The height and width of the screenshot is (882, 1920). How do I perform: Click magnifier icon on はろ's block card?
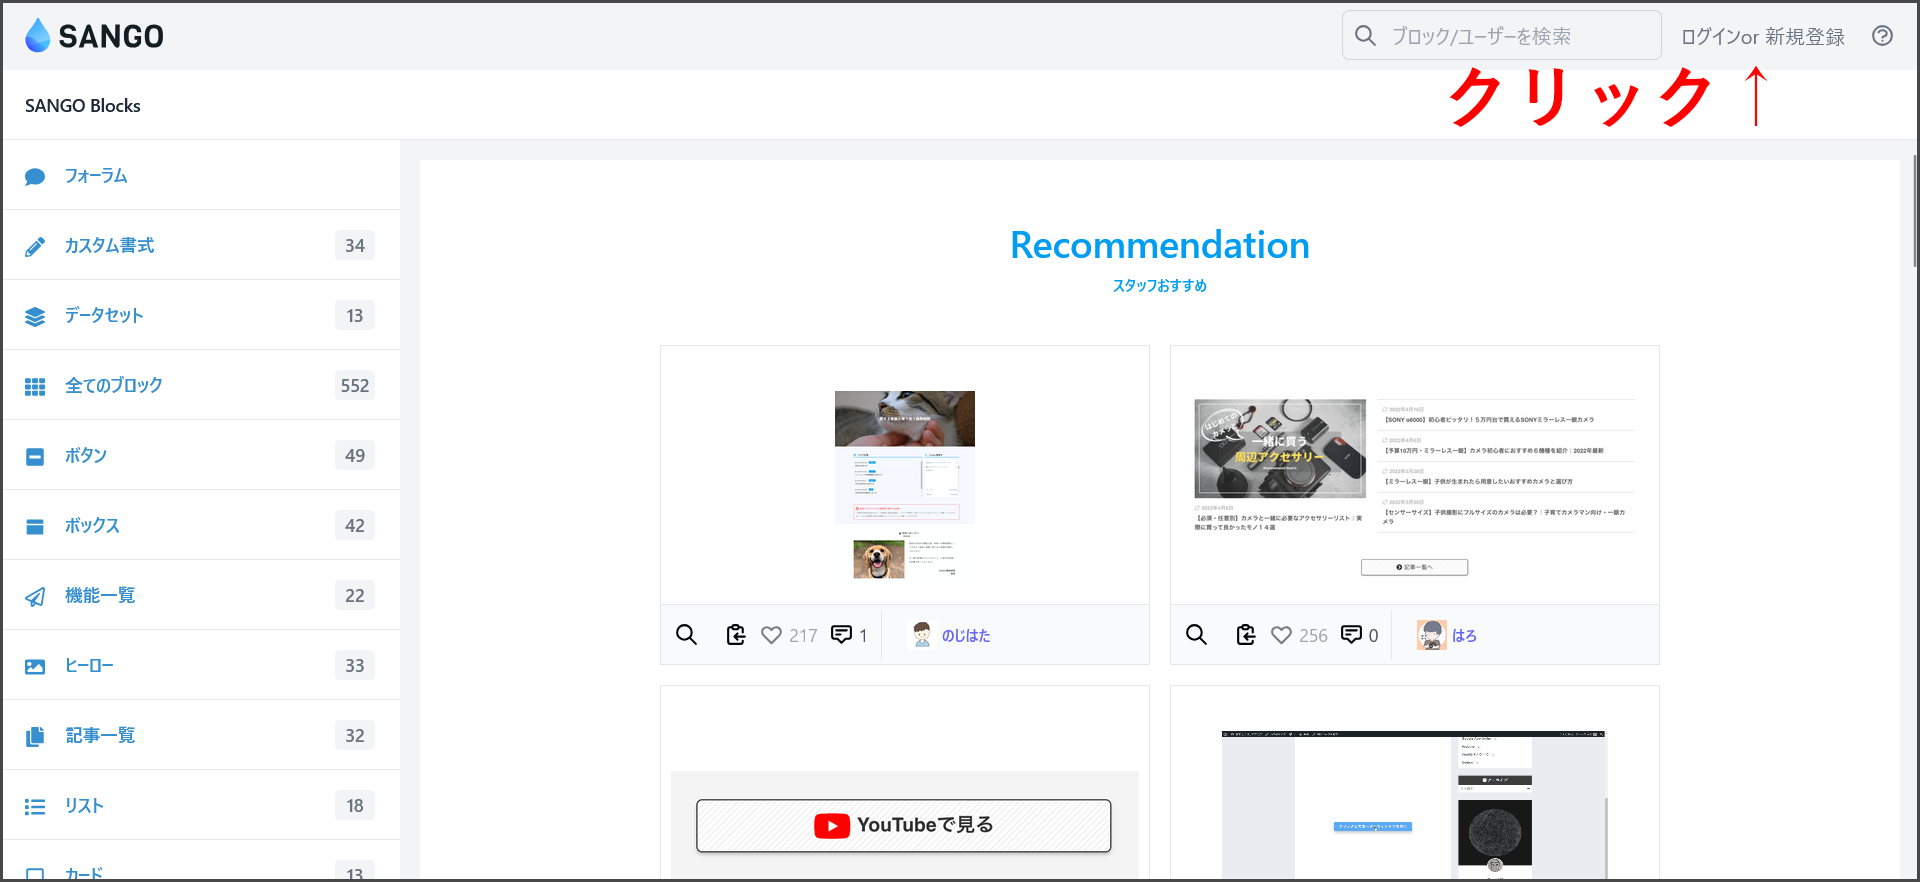[x=1196, y=635]
